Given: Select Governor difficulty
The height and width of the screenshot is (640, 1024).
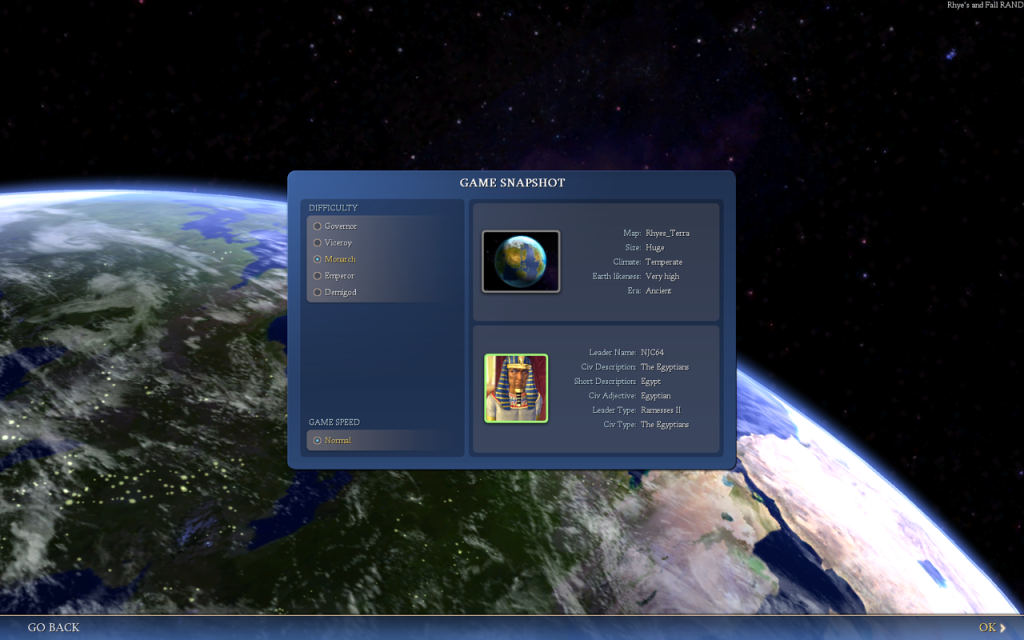Looking at the screenshot, I should point(335,226).
